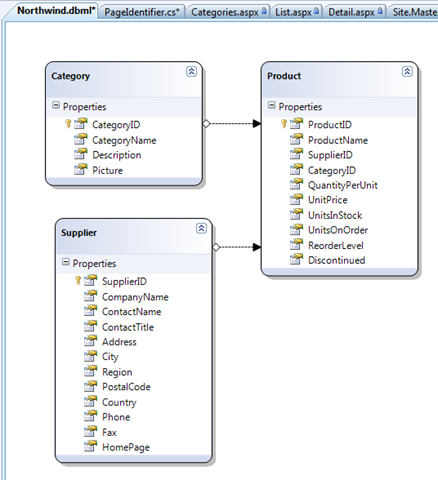Click the ContactName property icon
Screen dimensions: 438x480
click(x=90, y=311)
